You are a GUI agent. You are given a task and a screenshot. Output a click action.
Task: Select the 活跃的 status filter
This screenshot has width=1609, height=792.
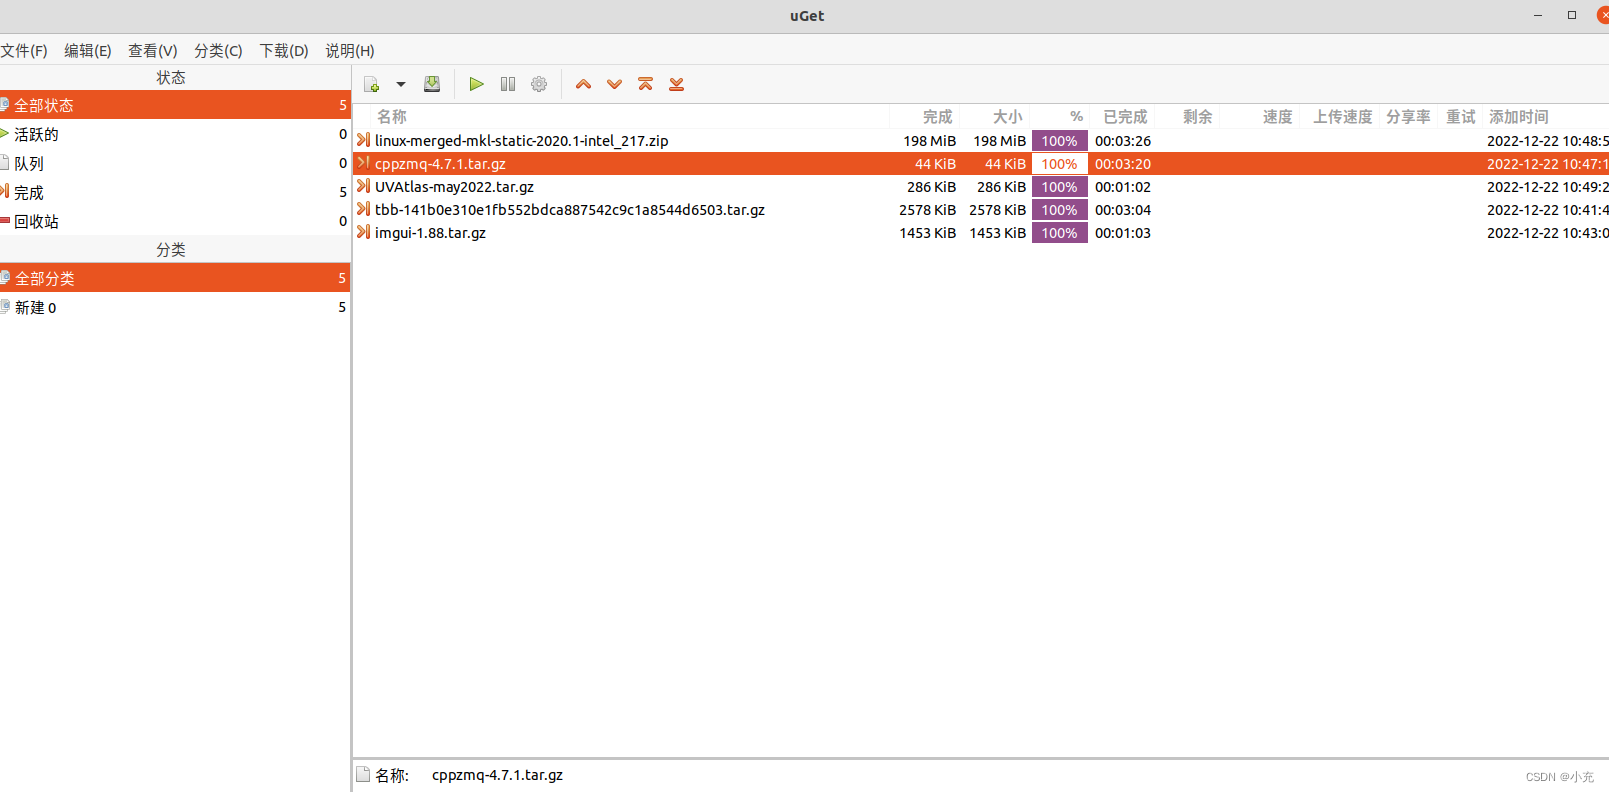(x=175, y=134)
